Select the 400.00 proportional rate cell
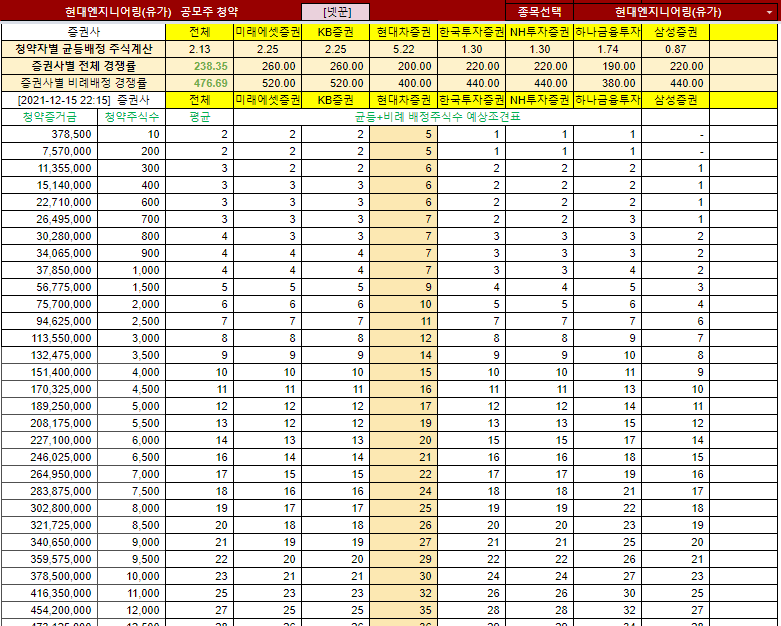Screen dimensions: 781x626 click(x=403, y=83)
